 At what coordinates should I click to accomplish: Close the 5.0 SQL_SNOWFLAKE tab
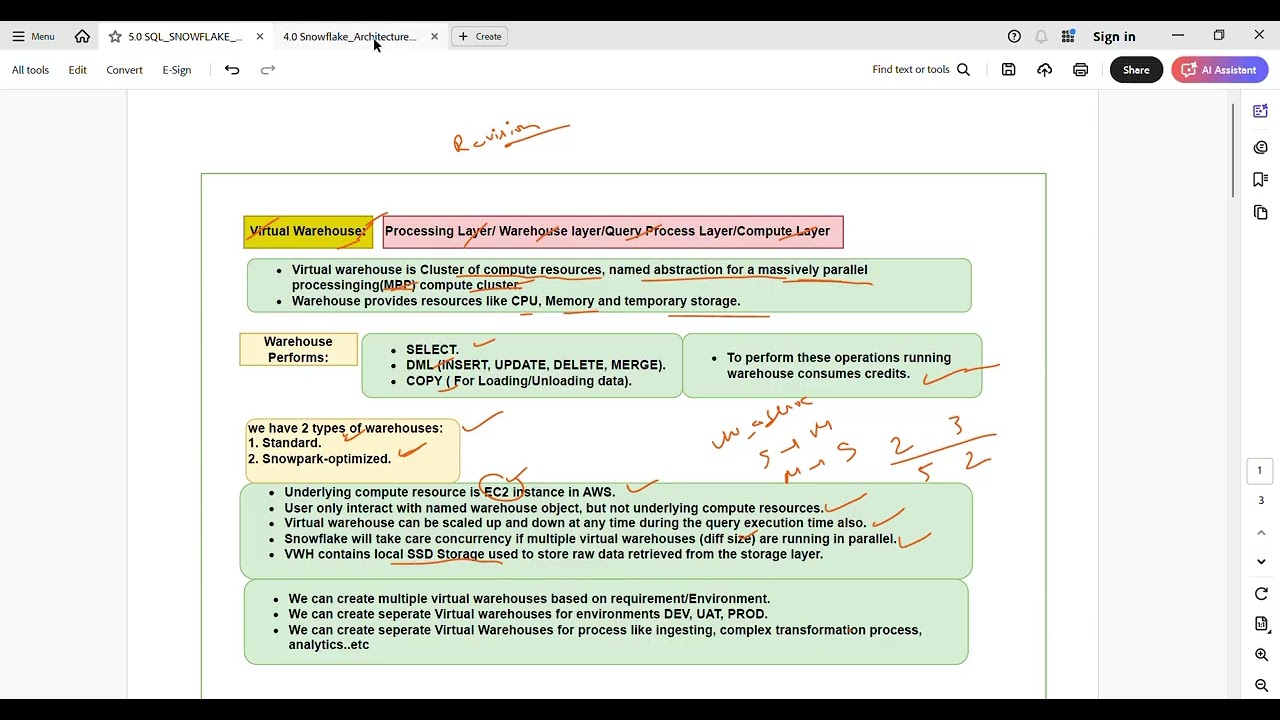(x=260, y=36)
